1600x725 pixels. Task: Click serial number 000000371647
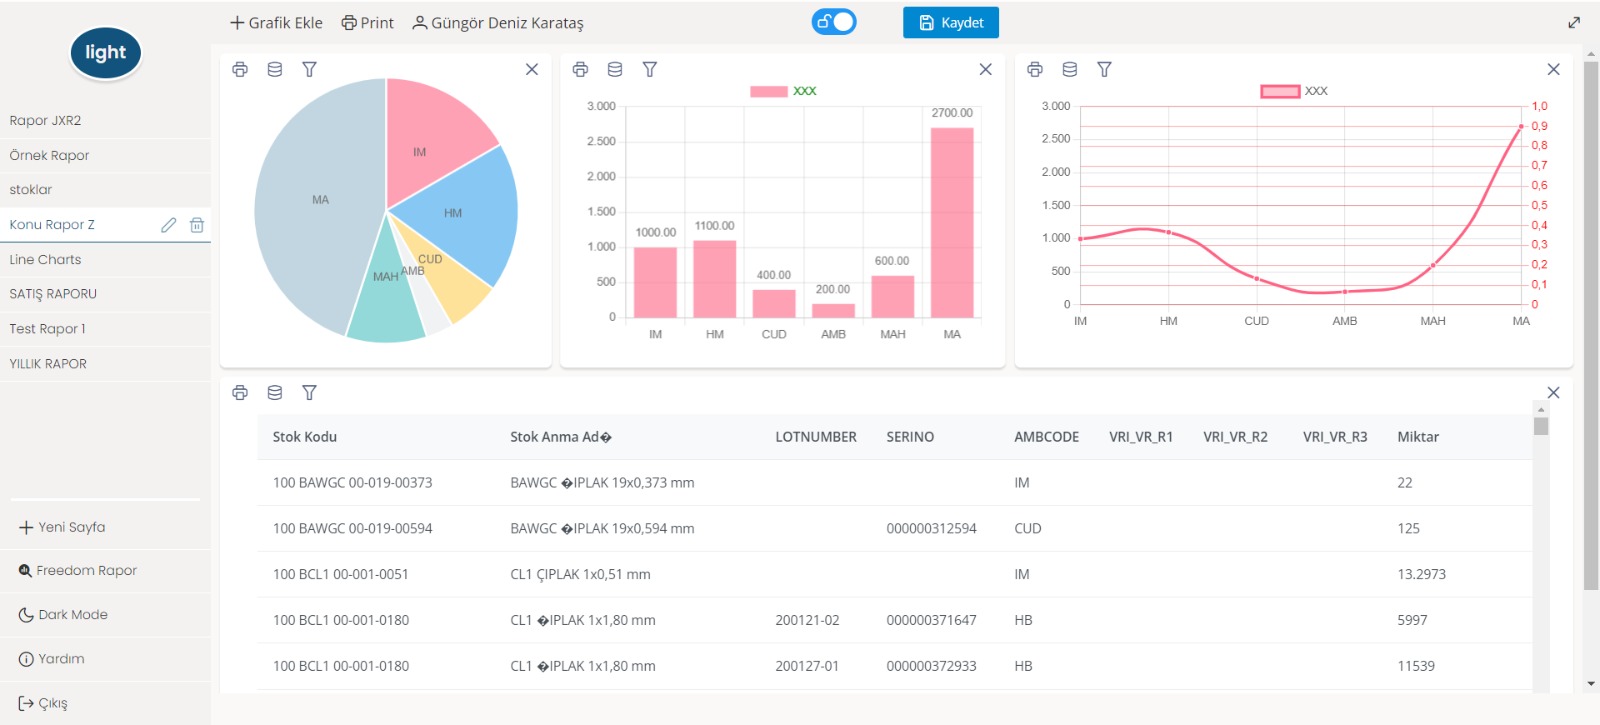(931, 620)
